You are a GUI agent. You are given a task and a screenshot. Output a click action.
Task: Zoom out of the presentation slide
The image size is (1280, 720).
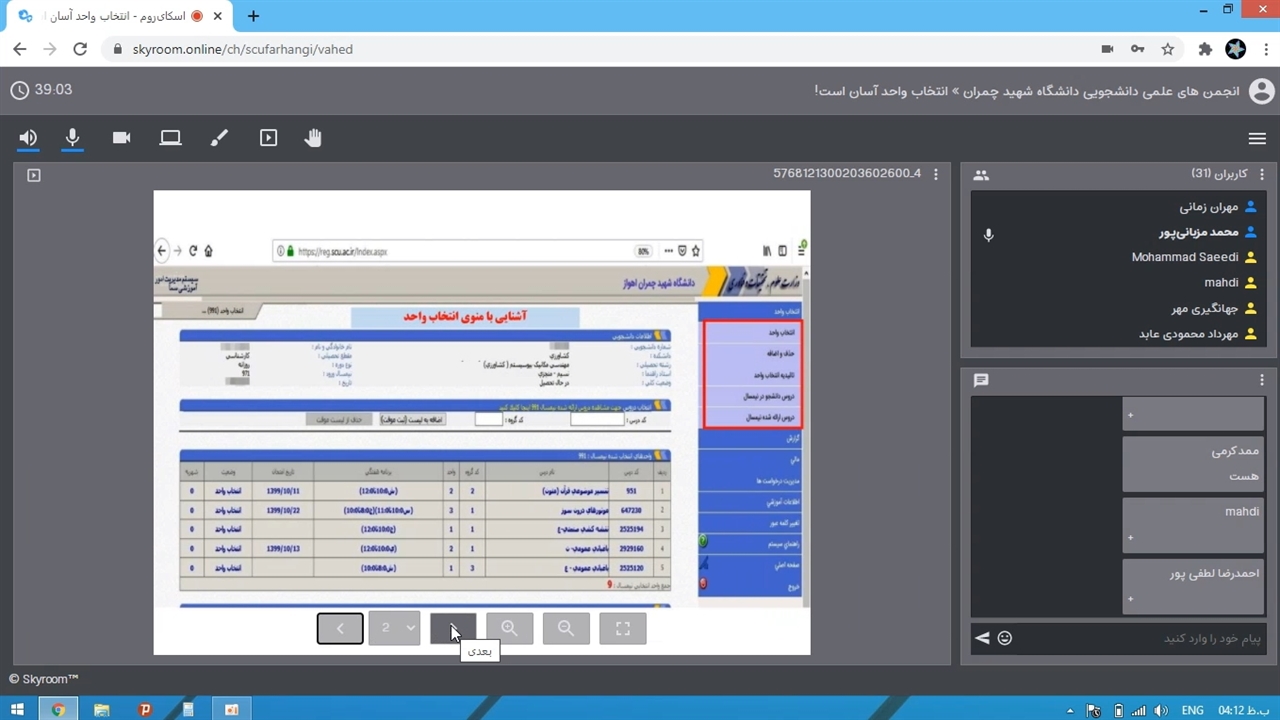pos(566,628)
